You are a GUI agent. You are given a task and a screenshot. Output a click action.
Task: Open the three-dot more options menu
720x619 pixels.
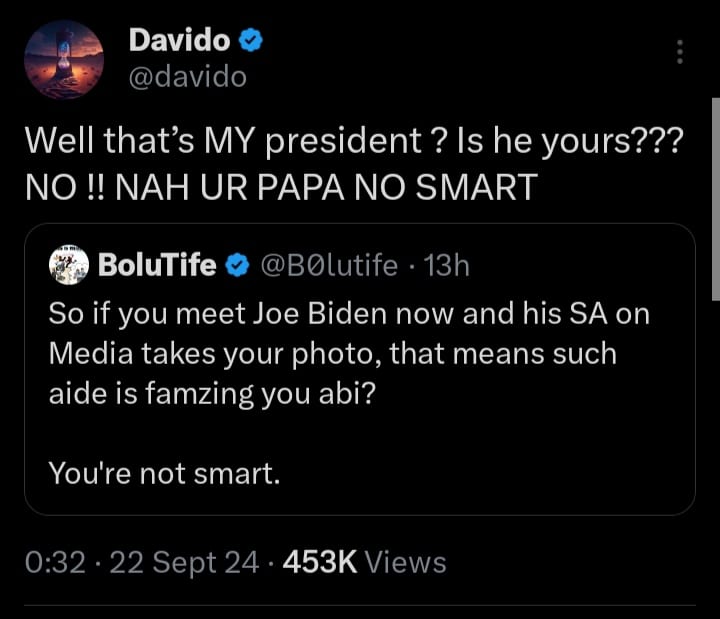[680, 52]
